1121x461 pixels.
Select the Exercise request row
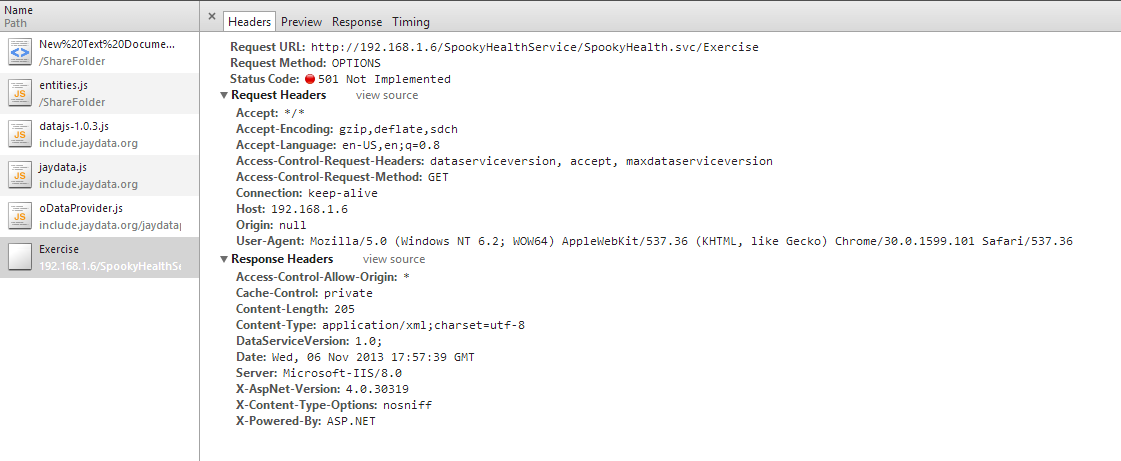click(x=99, y=257)
